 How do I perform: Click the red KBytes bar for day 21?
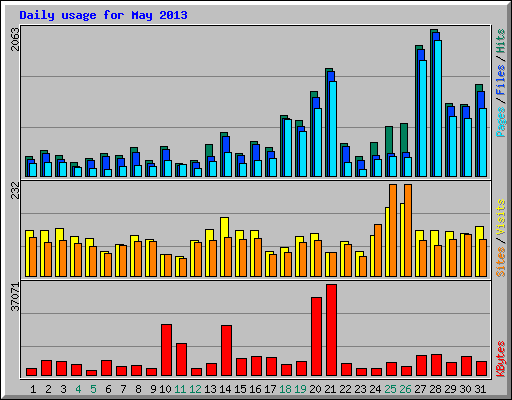pyautogui.click(x=332, y=330)
